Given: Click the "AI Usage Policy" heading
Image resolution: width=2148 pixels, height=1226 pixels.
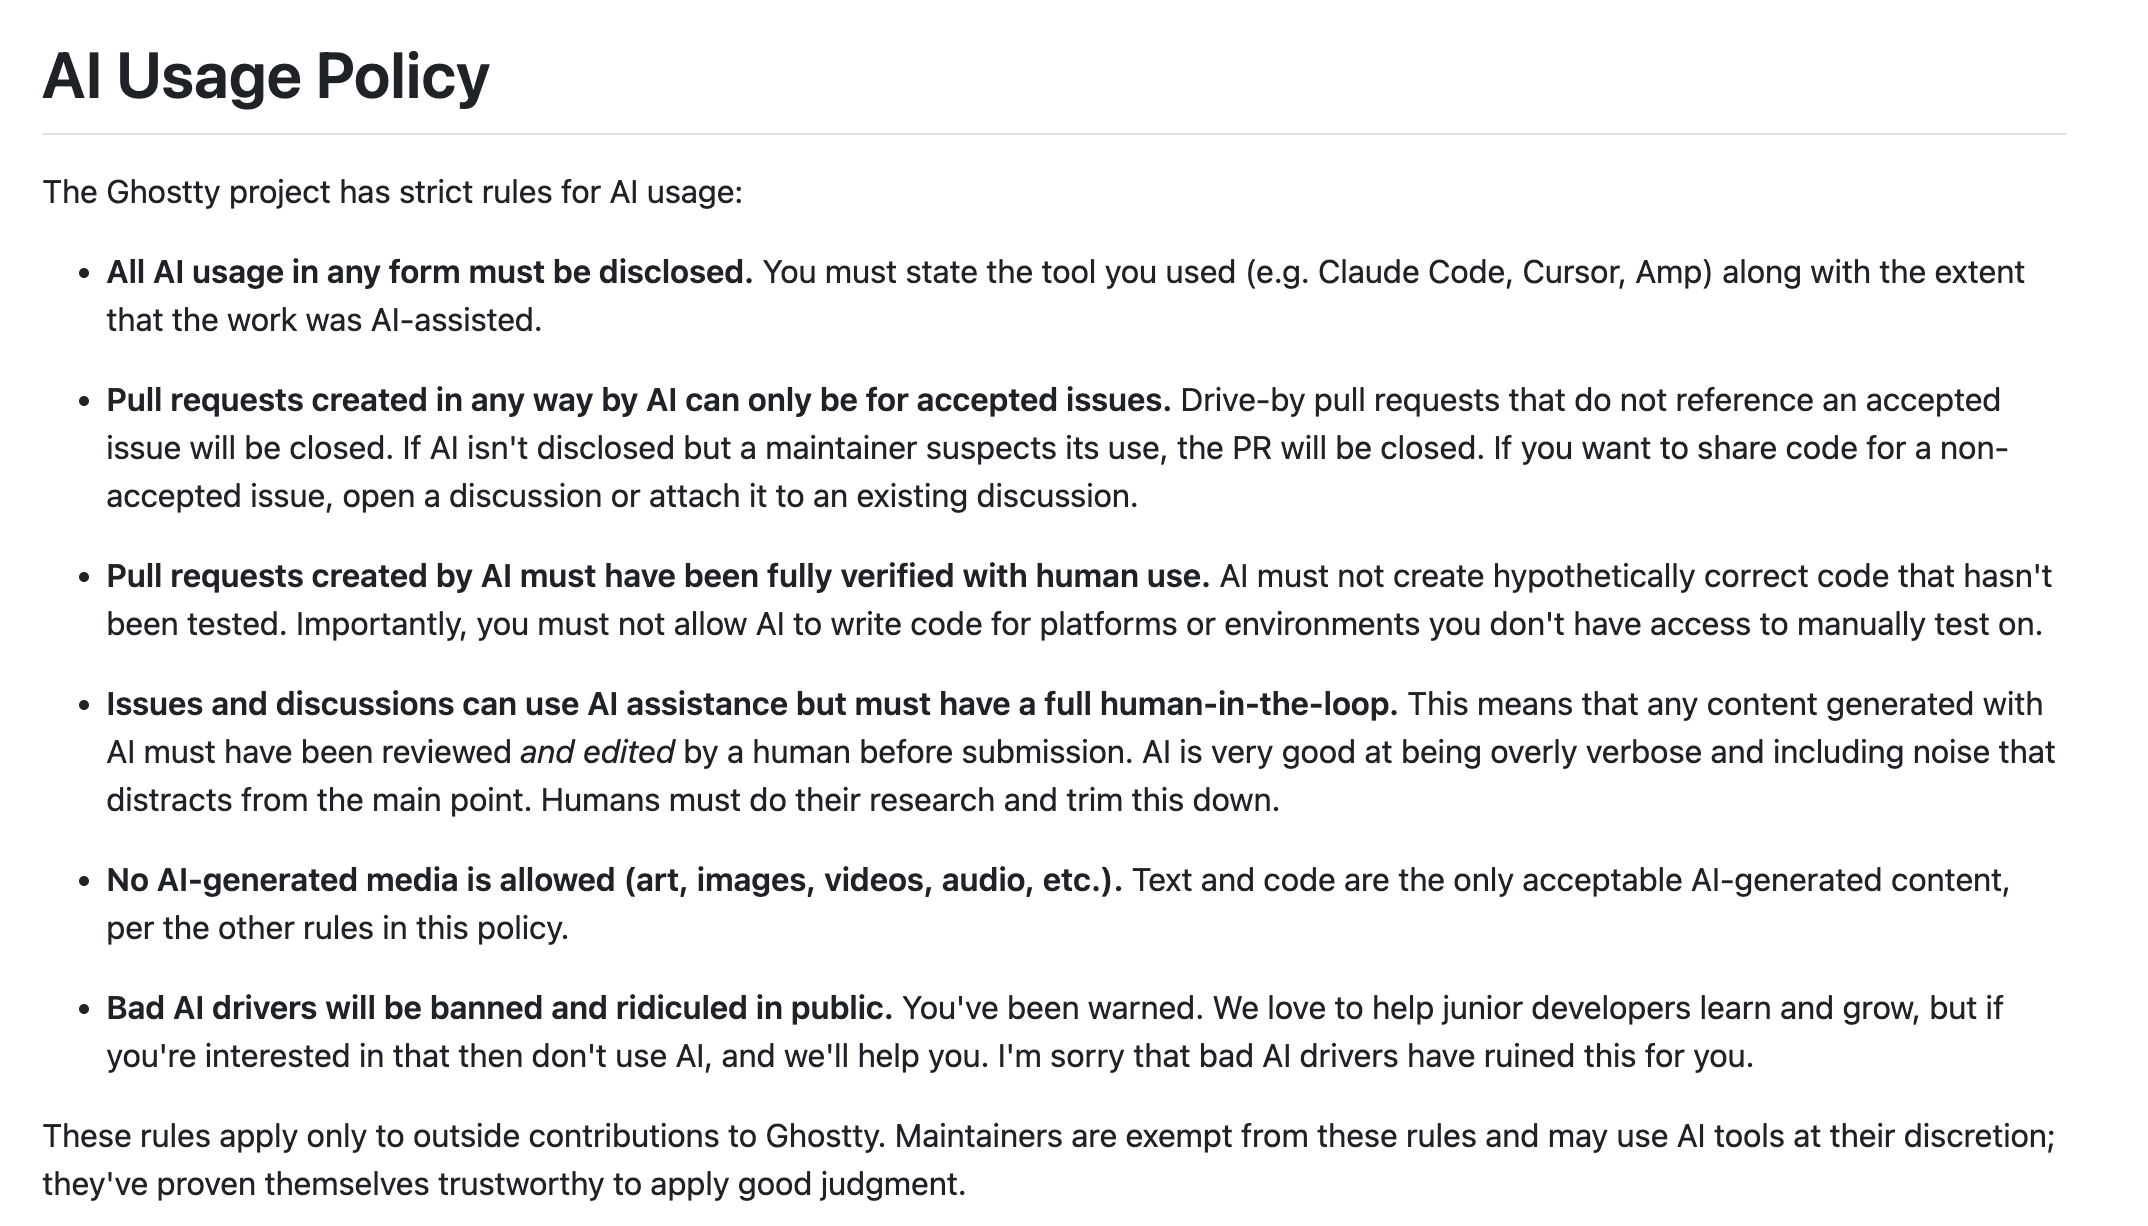Looking at the screenshot, I should 266,76.
